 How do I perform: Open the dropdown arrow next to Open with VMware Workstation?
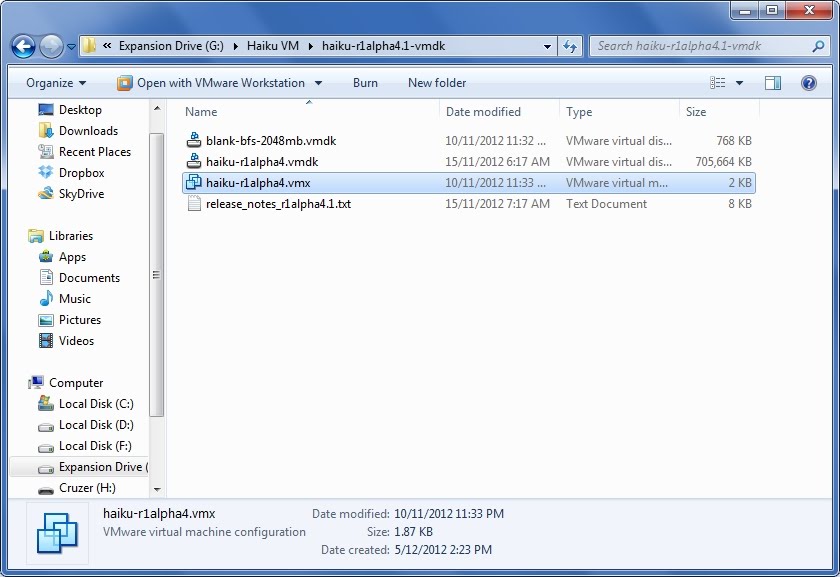coord(319,83)
